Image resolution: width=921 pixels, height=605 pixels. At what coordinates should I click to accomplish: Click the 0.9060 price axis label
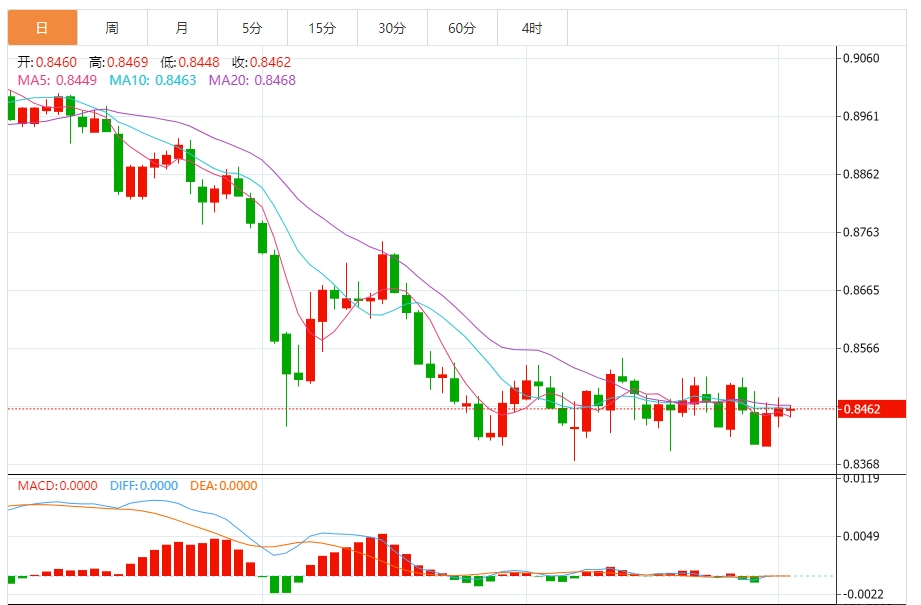pyautogui.click(x=861, y=58)
